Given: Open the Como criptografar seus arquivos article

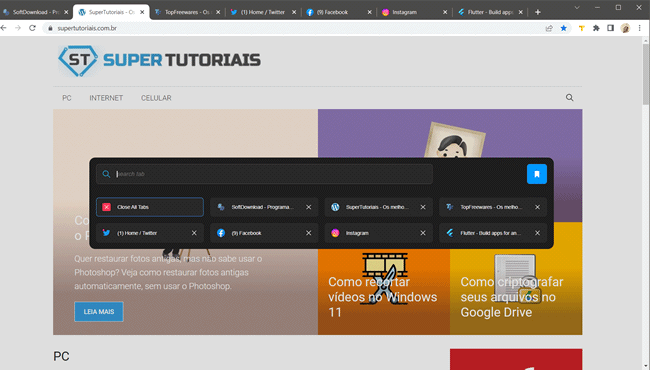Looking at the screenshot, I should pos(512,297).
